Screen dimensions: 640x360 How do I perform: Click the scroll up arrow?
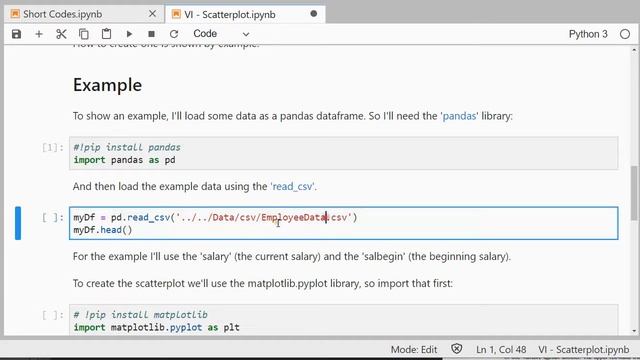634,50
